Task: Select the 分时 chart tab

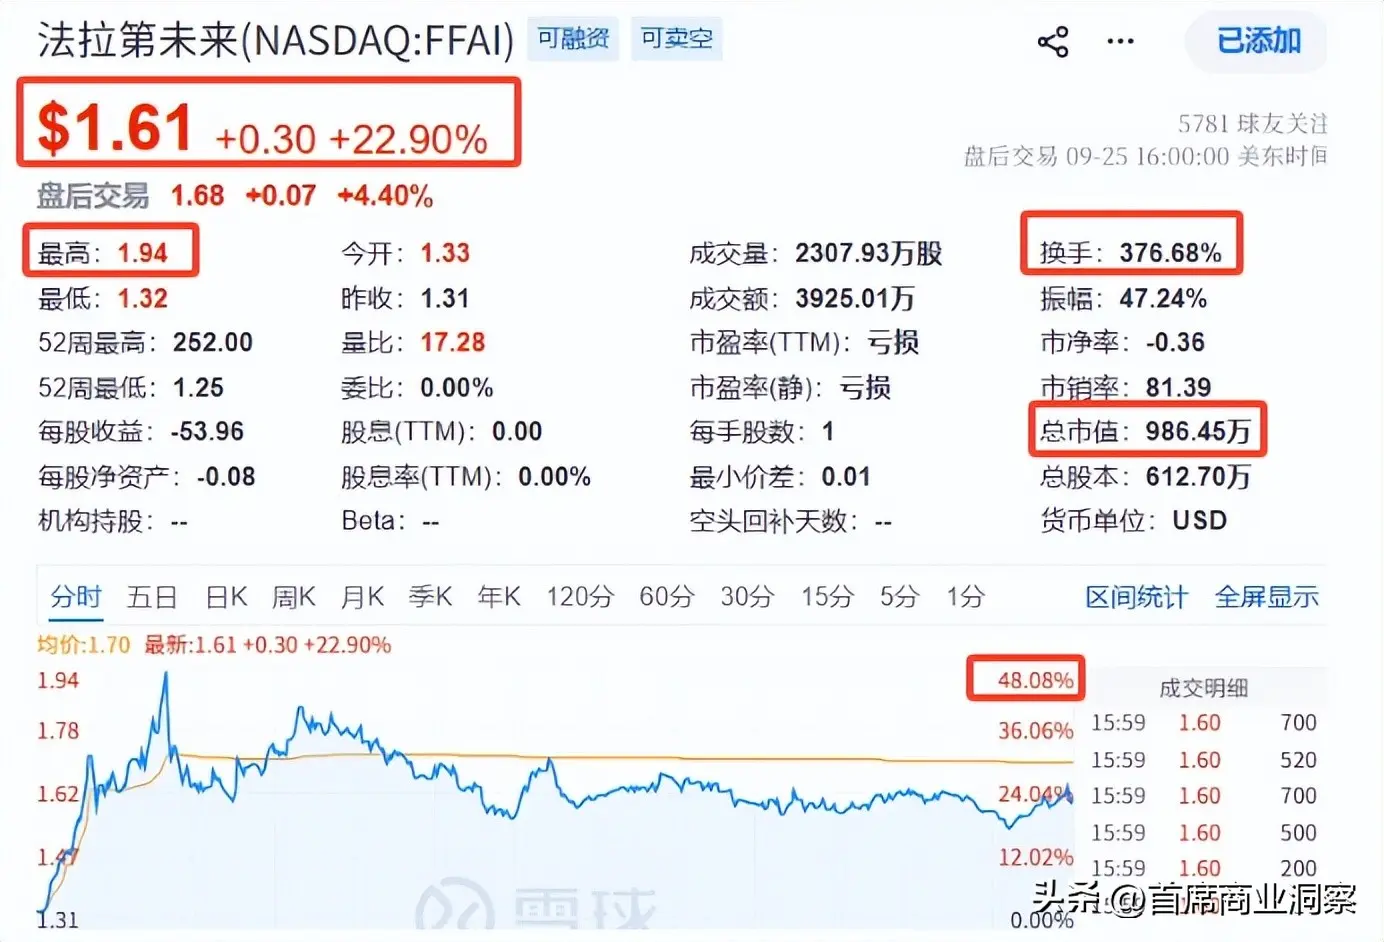Action: [76, 597]
